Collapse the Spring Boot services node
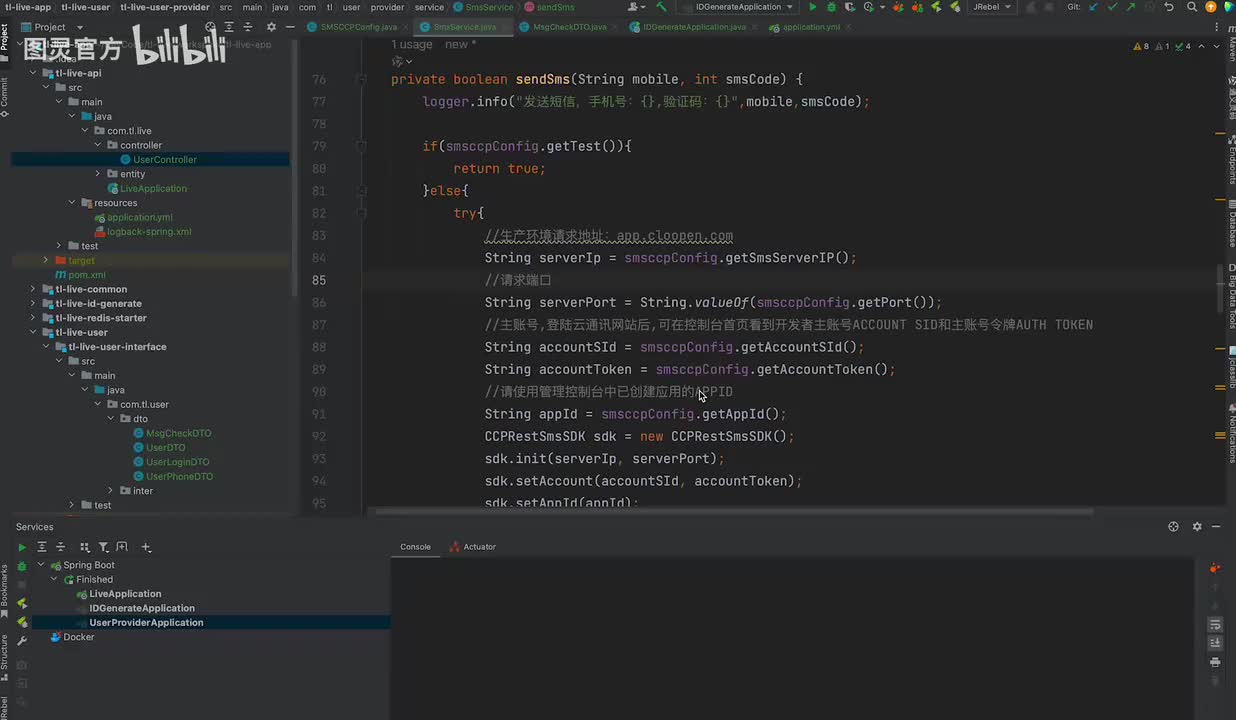1236x720 pixels. point(41,565)
